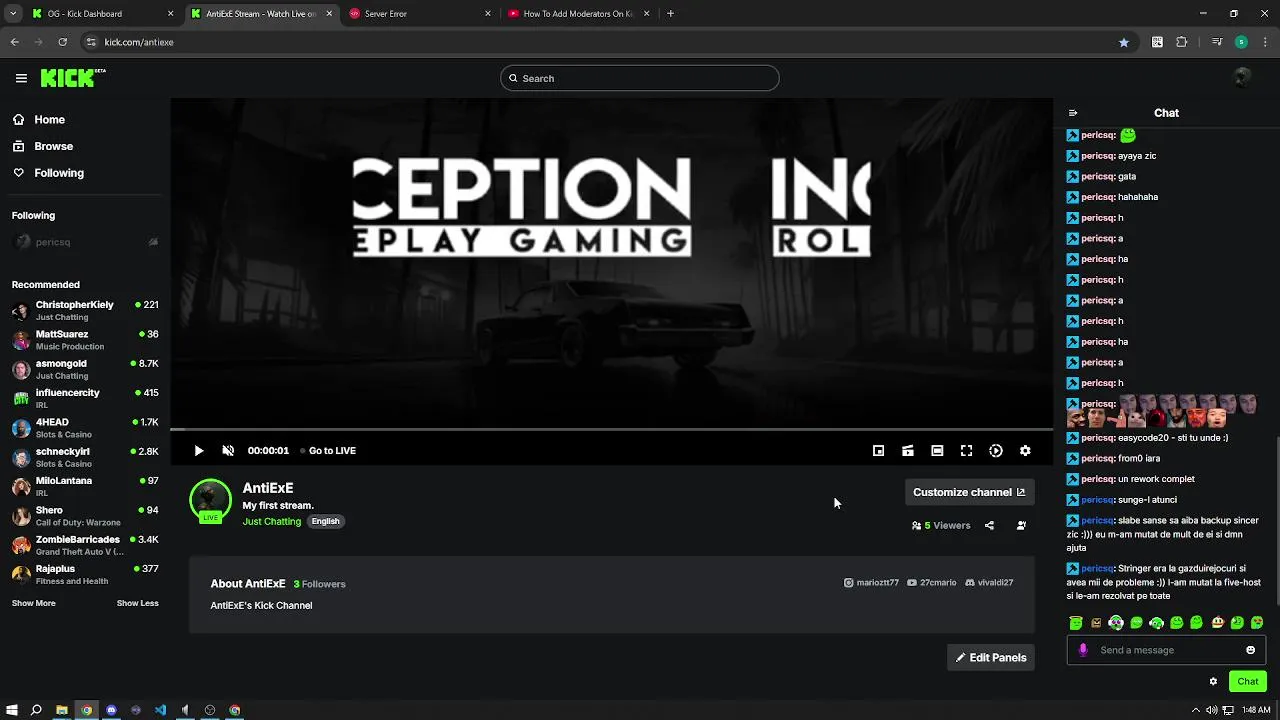Activate mini player picture-in-picture icon
The width and height of the screenshot is (1280, 720).
click(878, 451)
